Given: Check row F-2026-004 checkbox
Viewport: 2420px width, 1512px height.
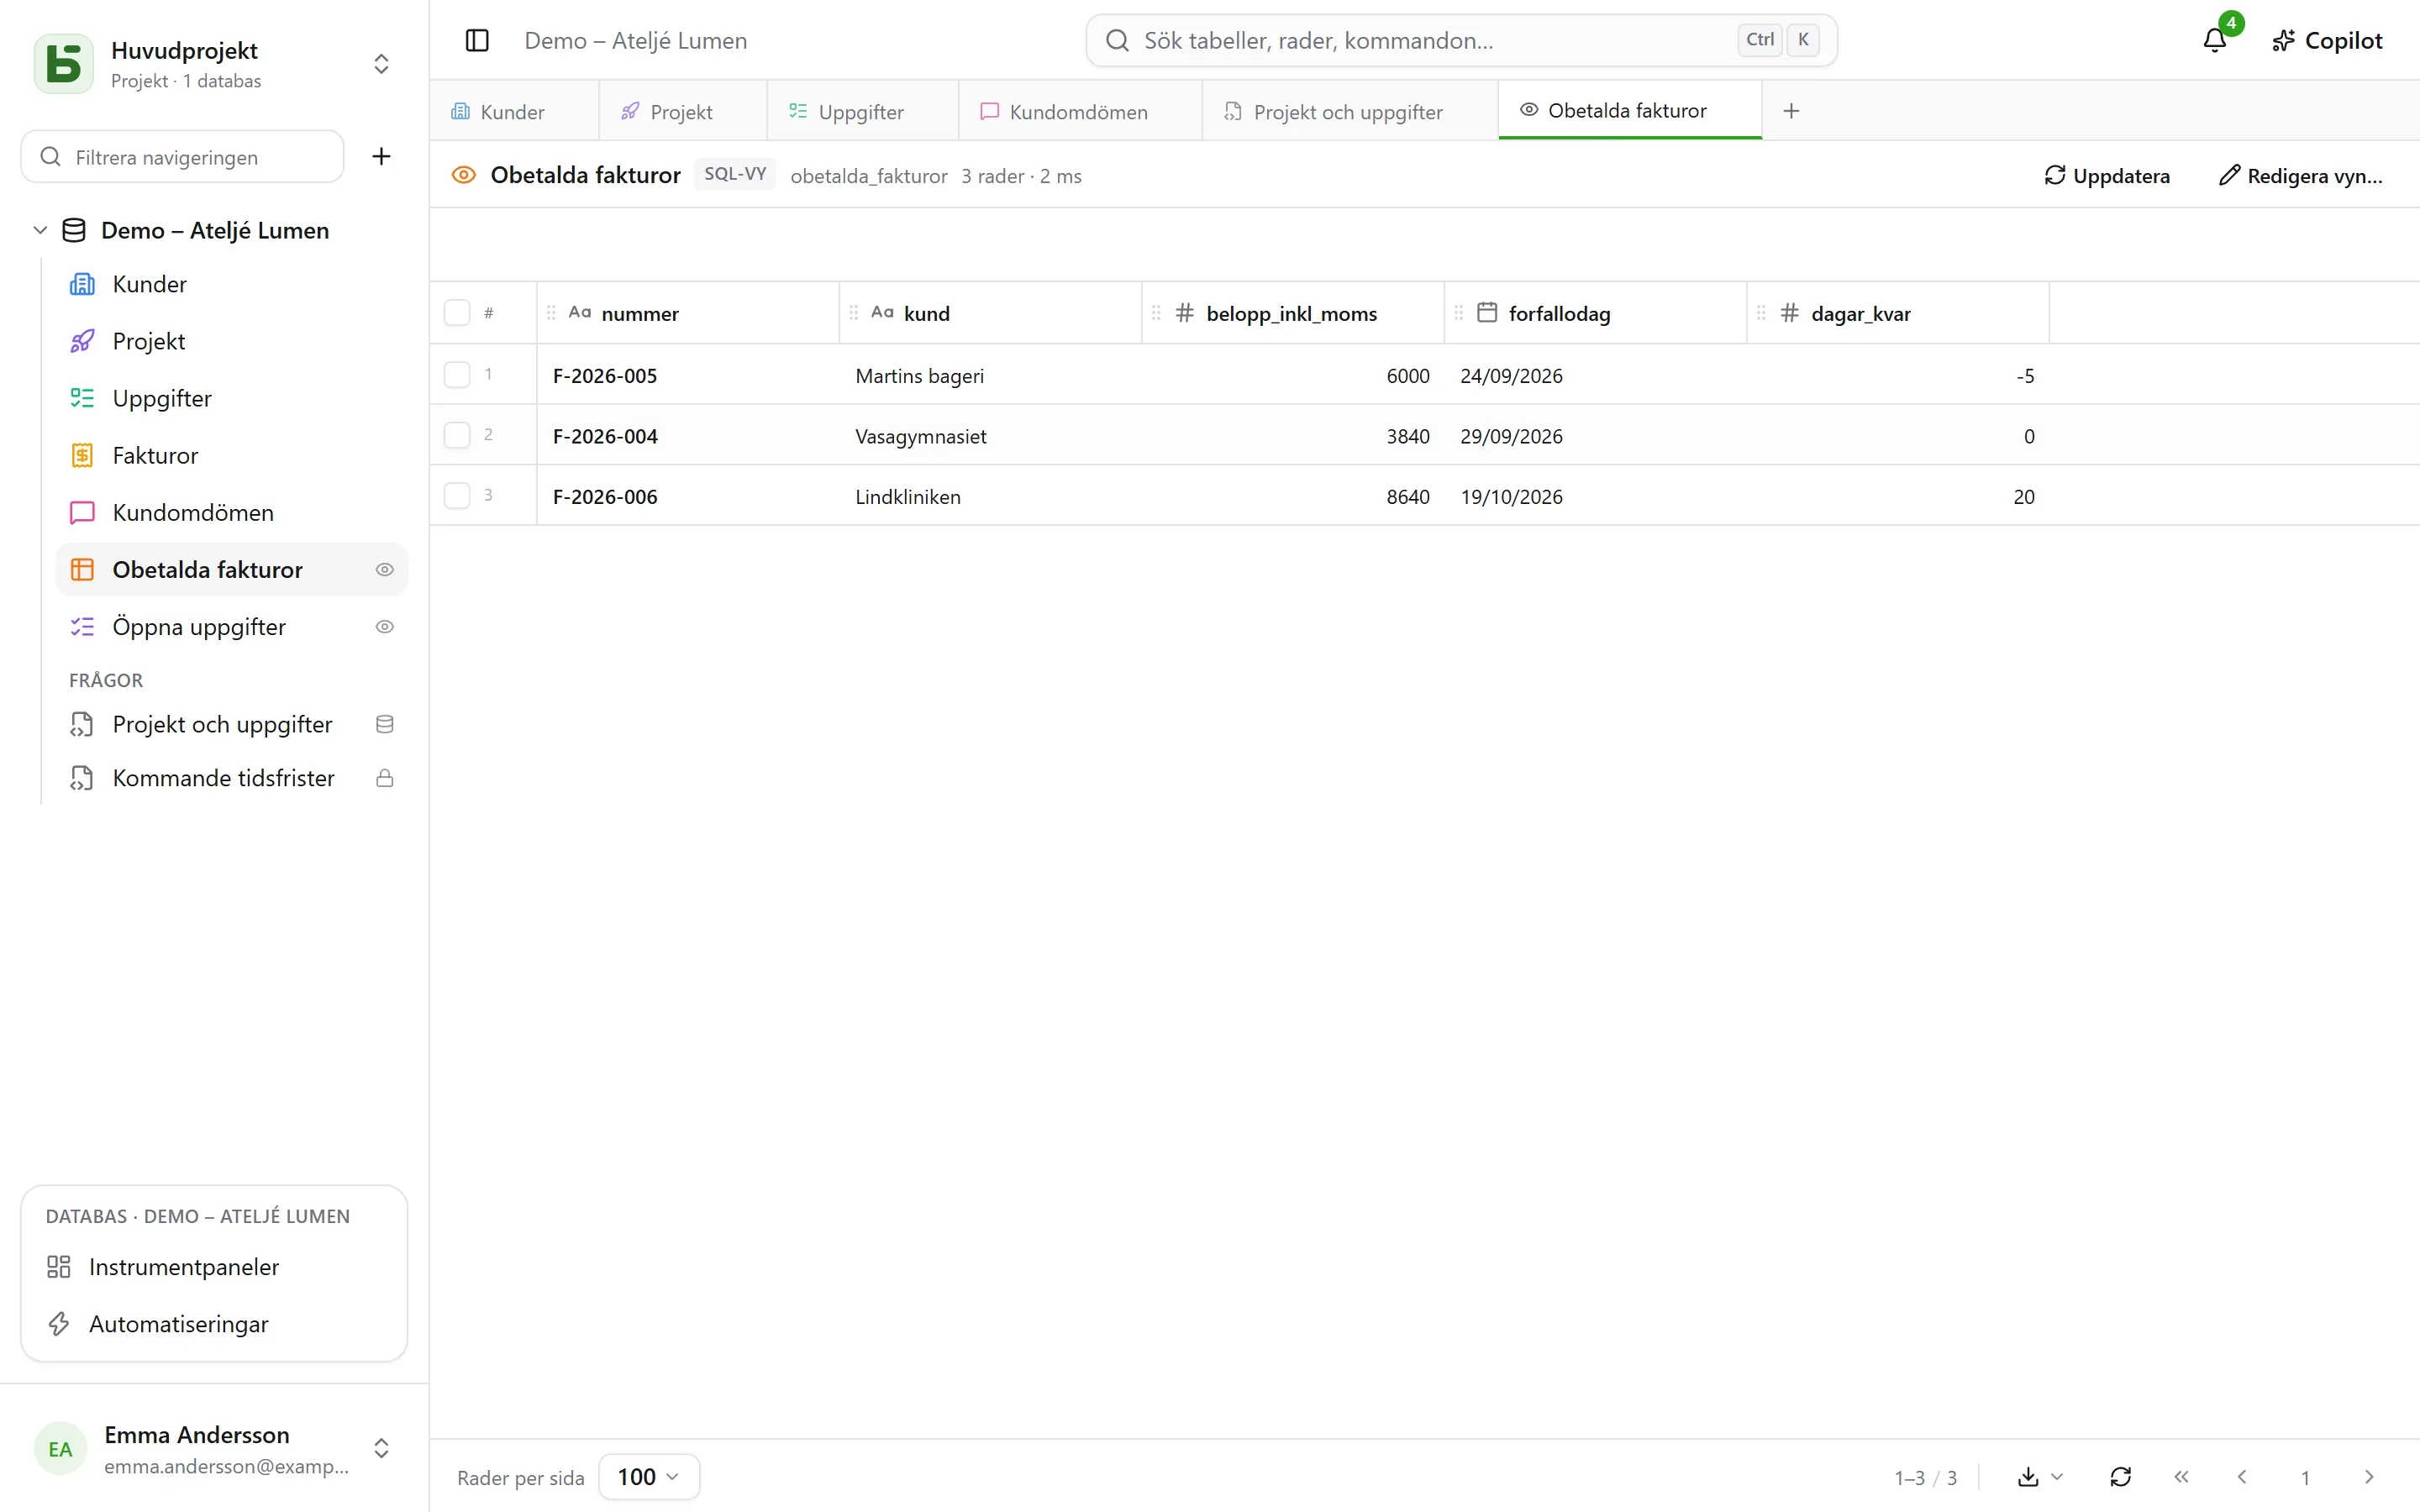Looking at the screenshot, I should [x=457, y=435].
